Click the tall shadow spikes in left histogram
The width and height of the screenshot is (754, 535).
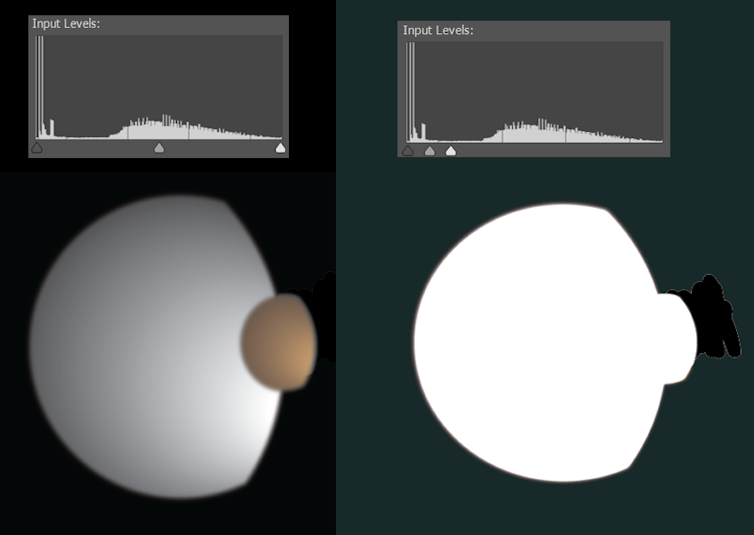pos(40,90)
